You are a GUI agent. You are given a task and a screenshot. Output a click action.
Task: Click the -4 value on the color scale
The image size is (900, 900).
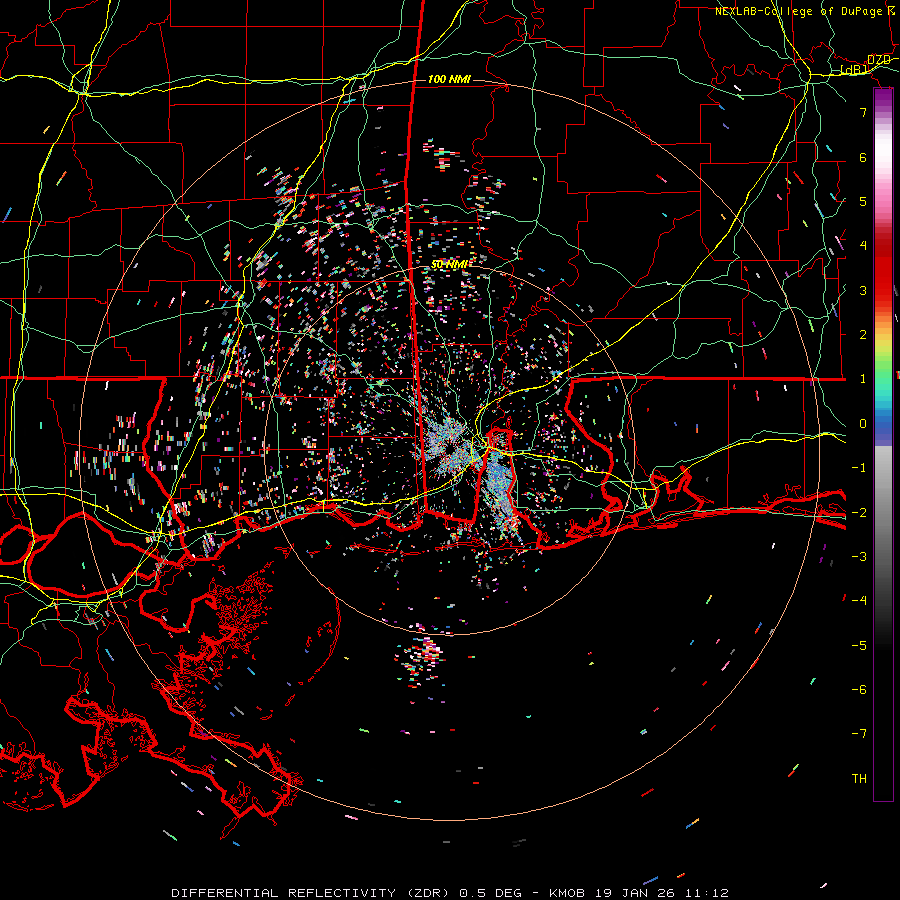(859, 601)
